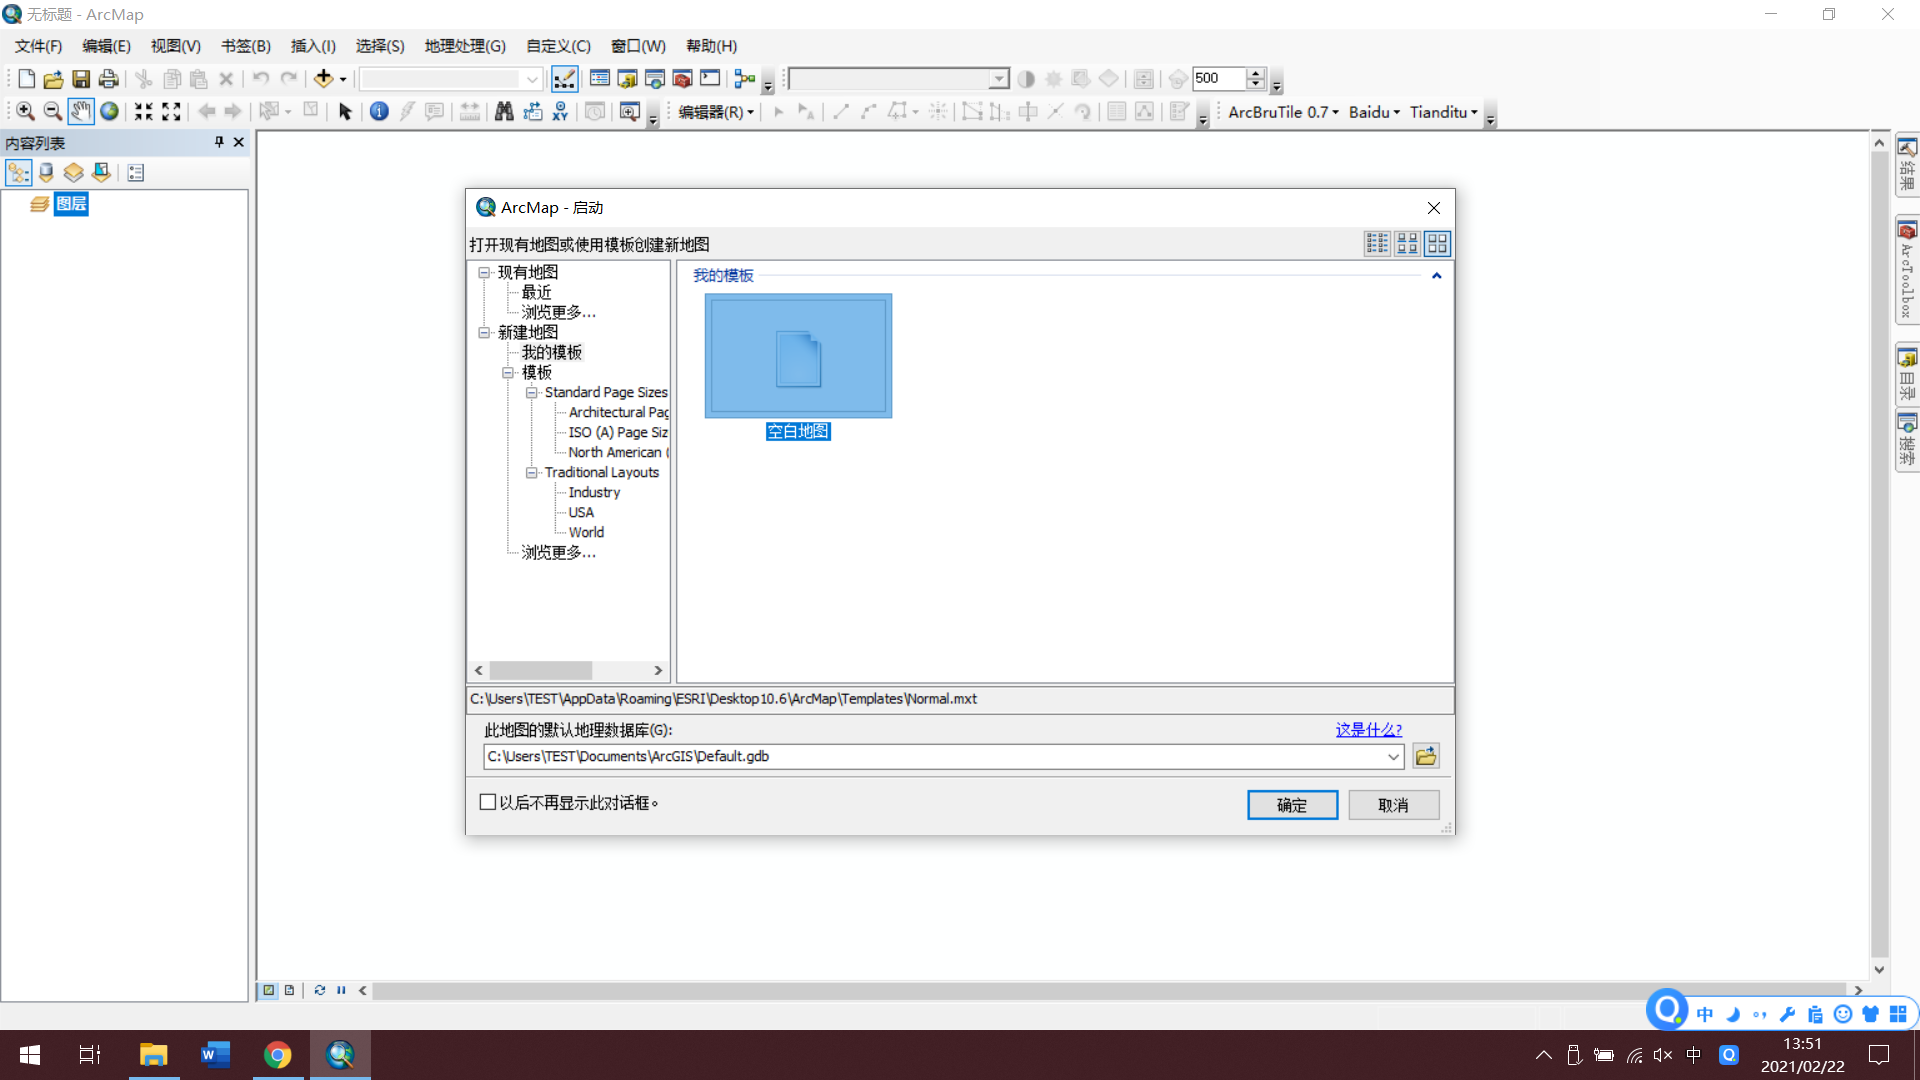The width and height of the screenshot is (1920, 1080).
Task: Select the 空白地图 blank map thumbnail
Action: [x=798, y=356]
